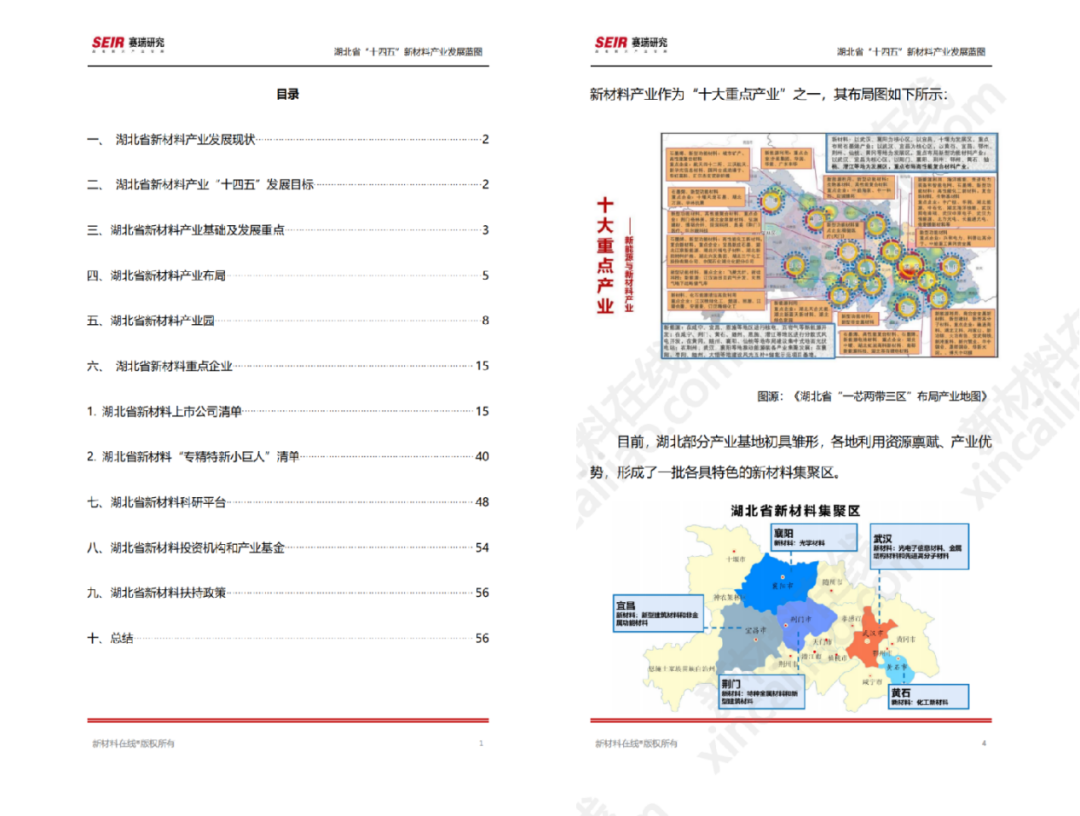Click the map title 湖北省新材料集聚区
Image resolution: width=1080 pixels, height=816 pixels.
[796, 511]
